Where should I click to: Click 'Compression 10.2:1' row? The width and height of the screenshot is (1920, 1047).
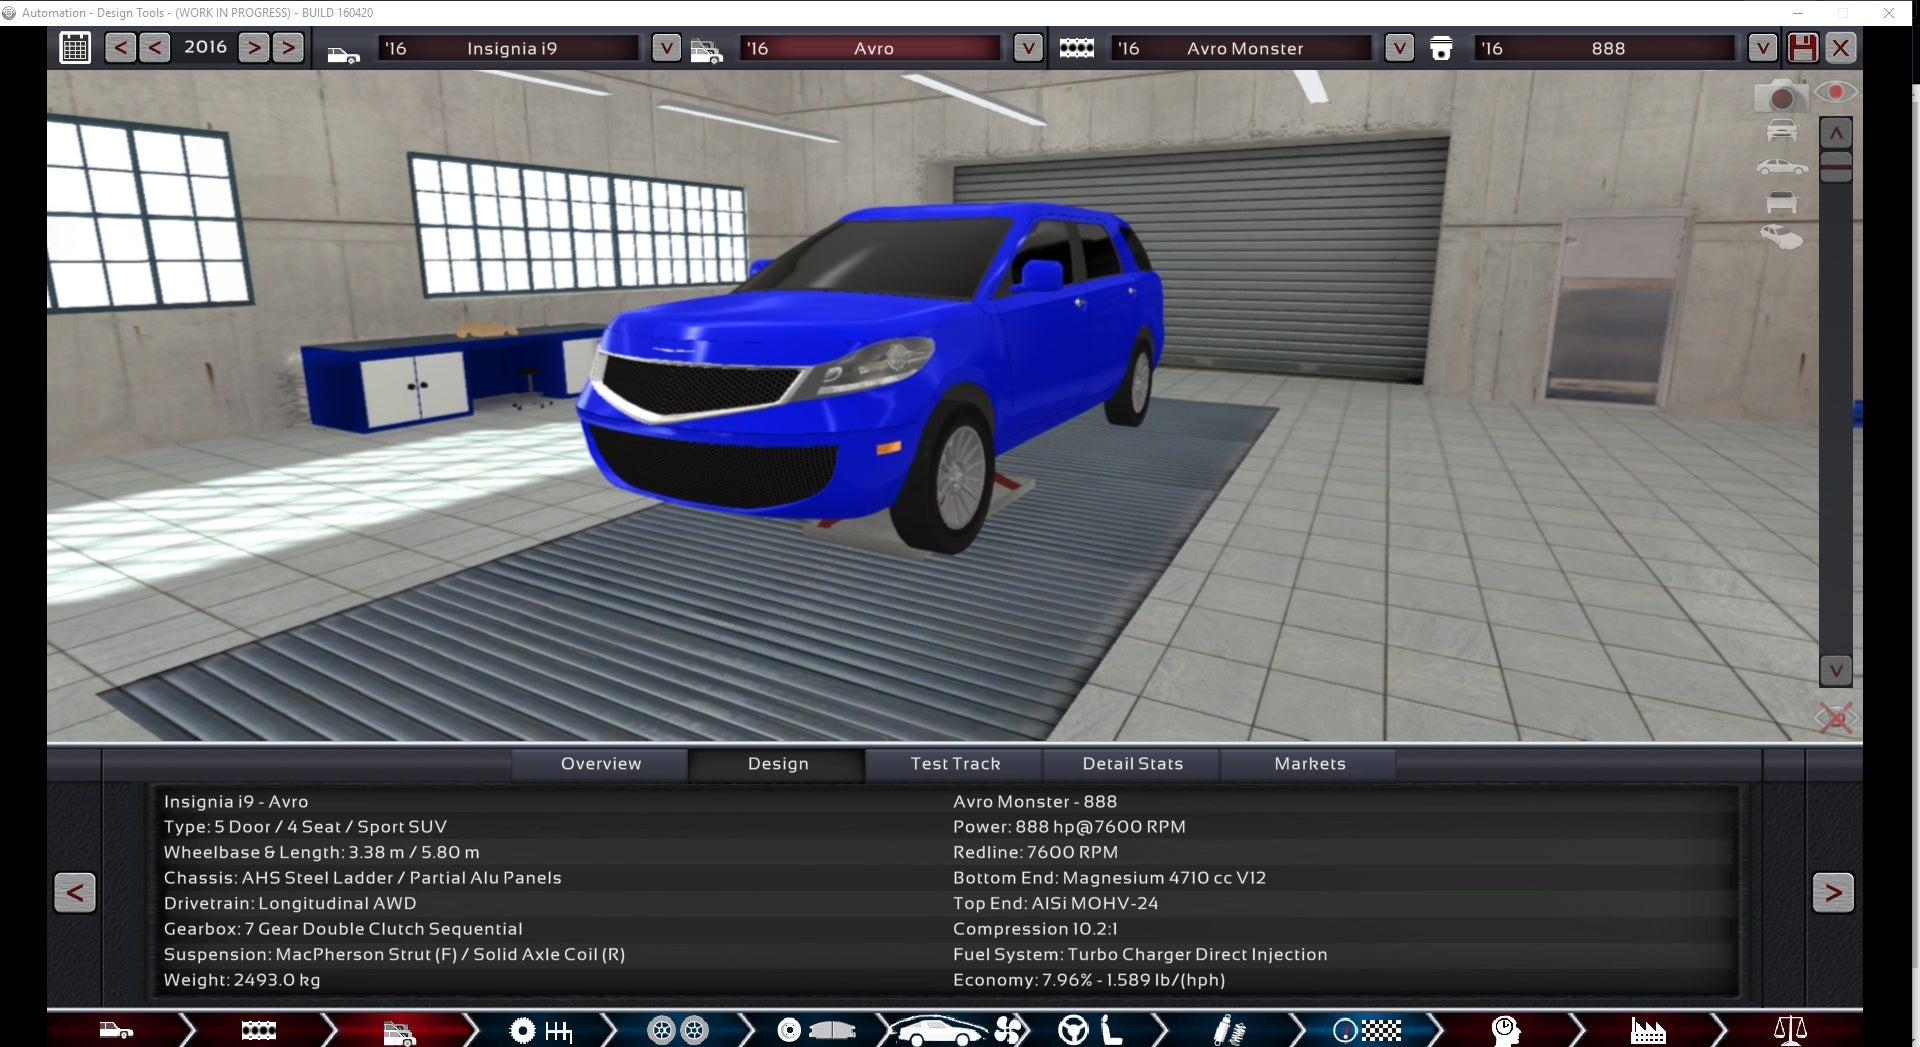(x=1035, y=929)
